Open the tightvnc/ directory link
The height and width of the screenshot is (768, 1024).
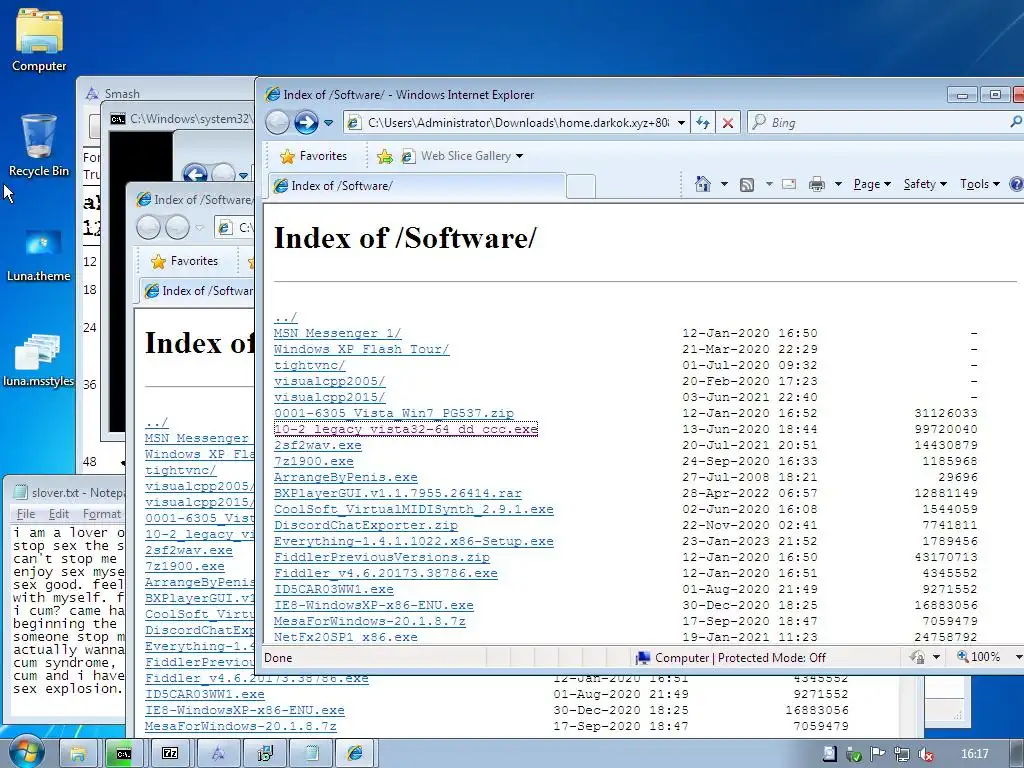coord(310,365)
